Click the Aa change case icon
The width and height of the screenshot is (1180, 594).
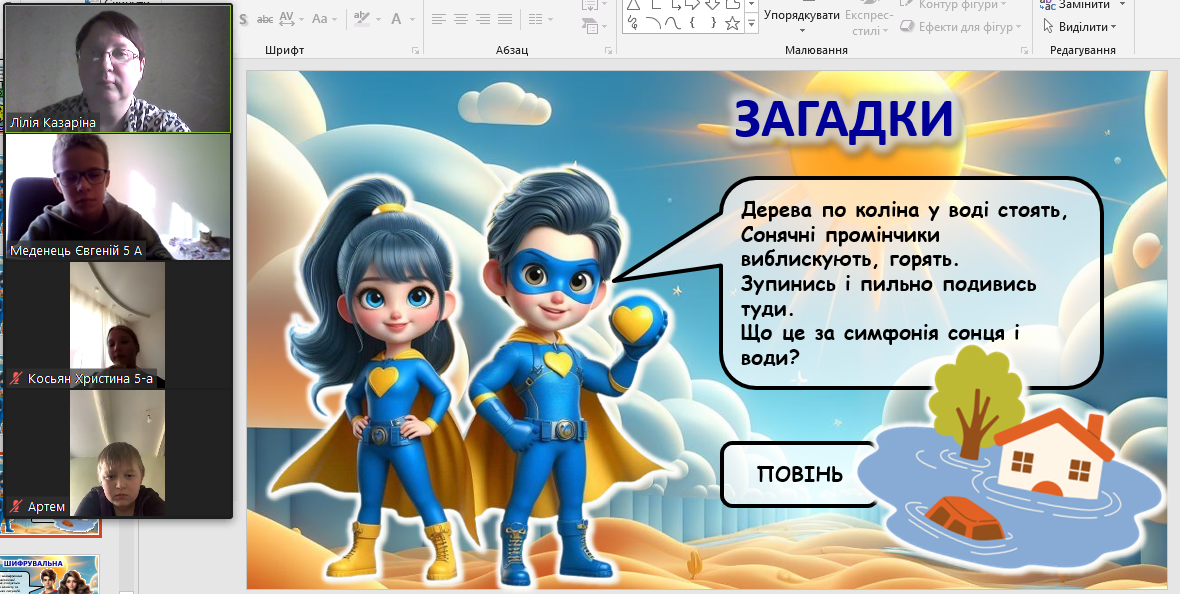pyautogui.click(x=320, y=19)
